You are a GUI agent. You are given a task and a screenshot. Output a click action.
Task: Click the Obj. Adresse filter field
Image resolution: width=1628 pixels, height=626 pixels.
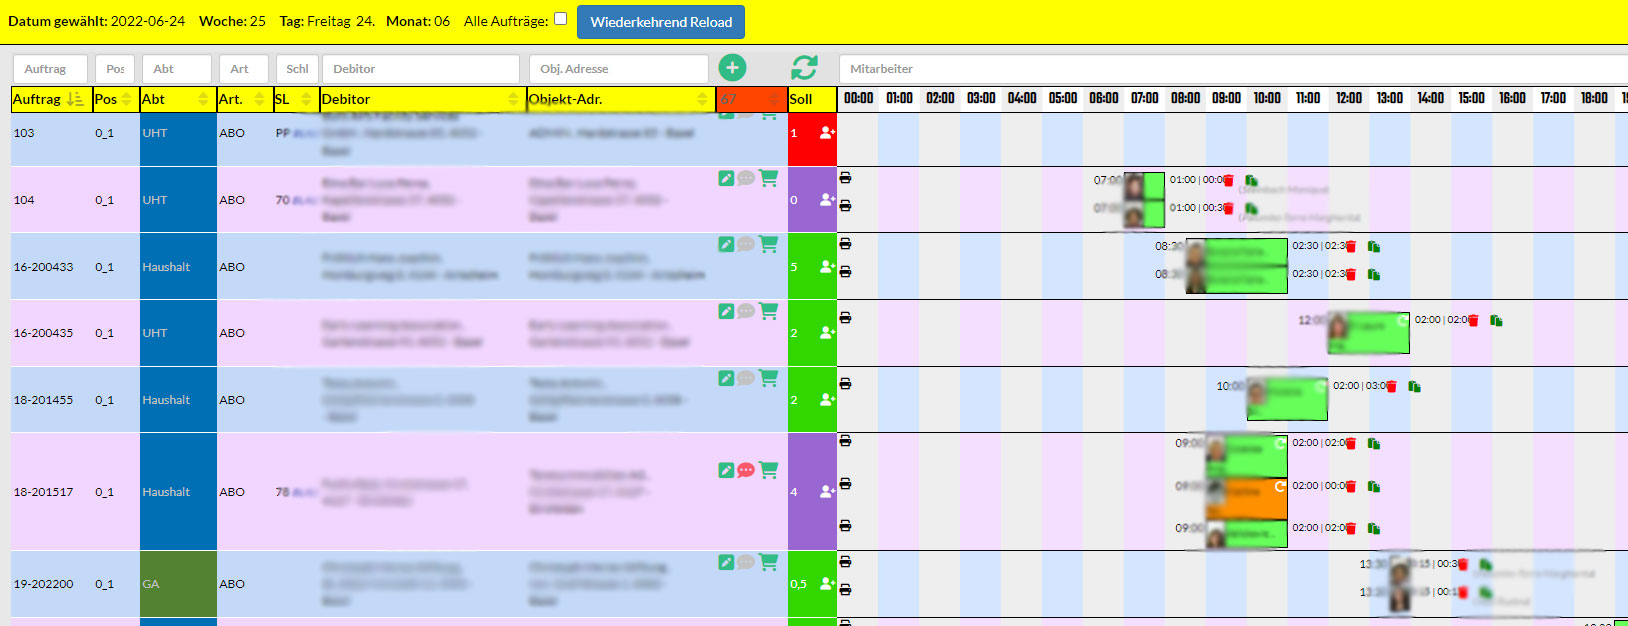[x=618, y=69]
